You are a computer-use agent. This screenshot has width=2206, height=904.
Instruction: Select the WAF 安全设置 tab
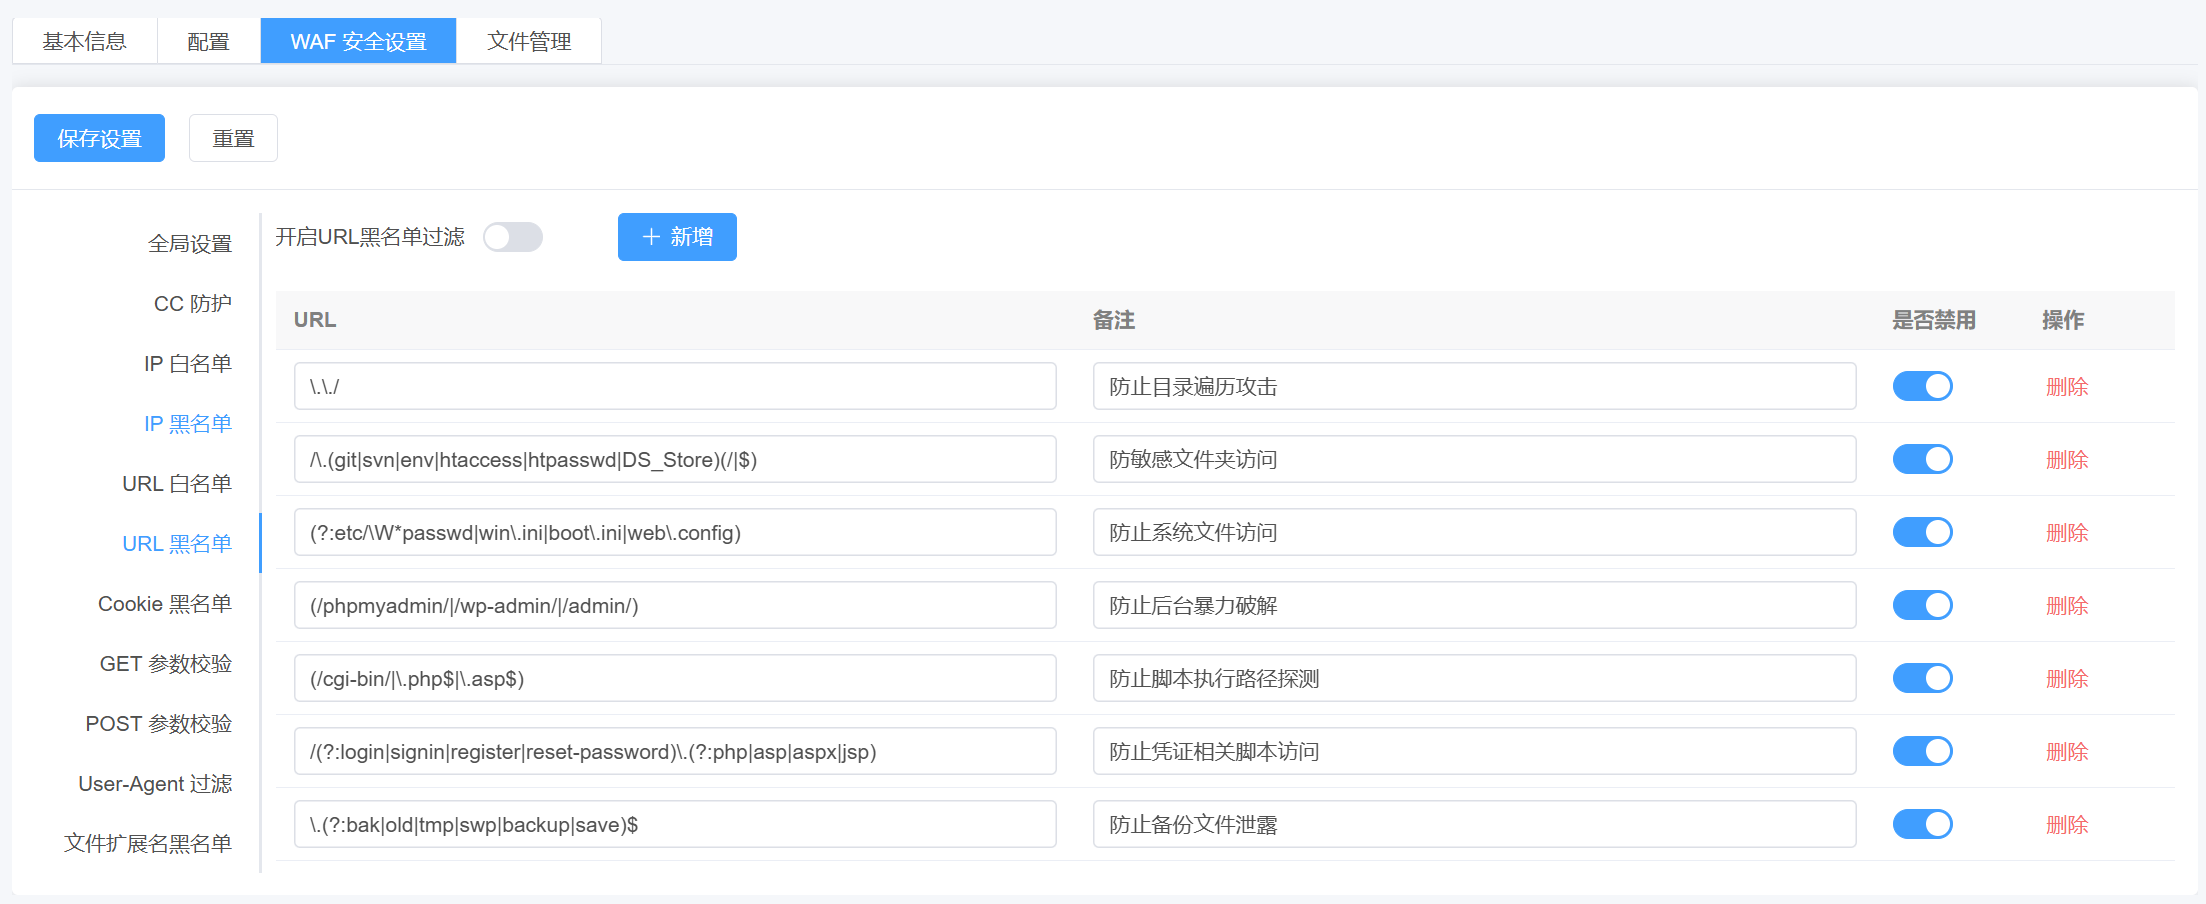358,41
